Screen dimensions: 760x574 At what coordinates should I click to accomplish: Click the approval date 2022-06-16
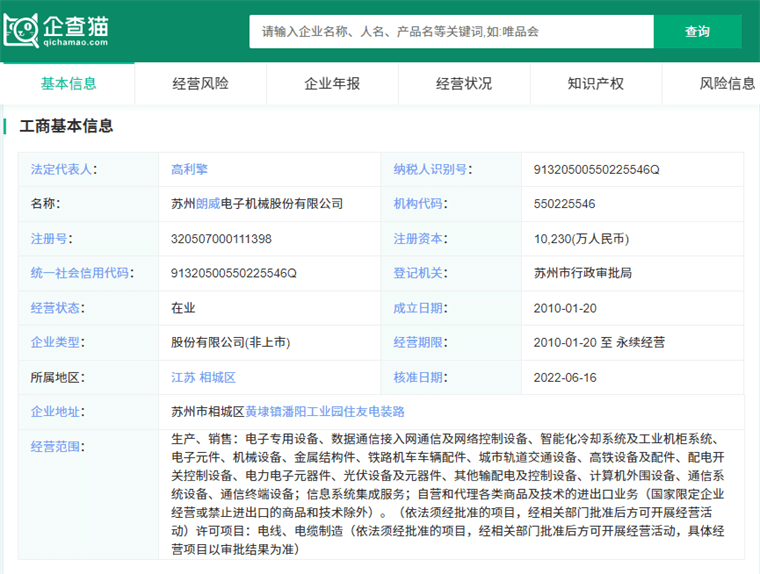click(565, 377)
